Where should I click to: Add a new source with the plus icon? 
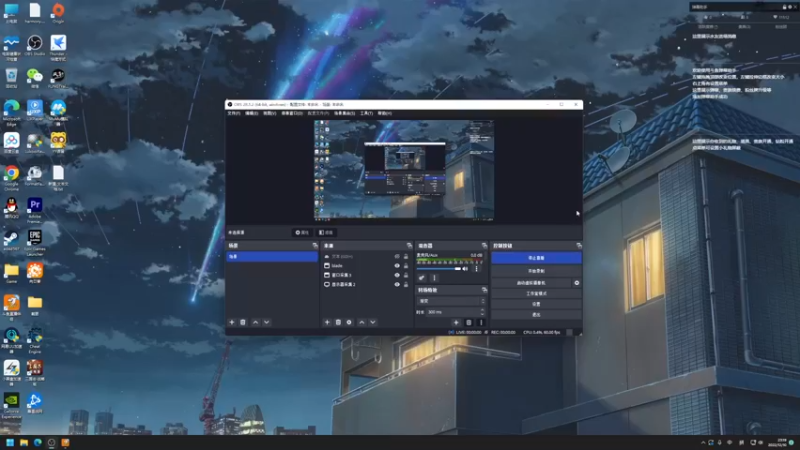(x=327, y=322)
